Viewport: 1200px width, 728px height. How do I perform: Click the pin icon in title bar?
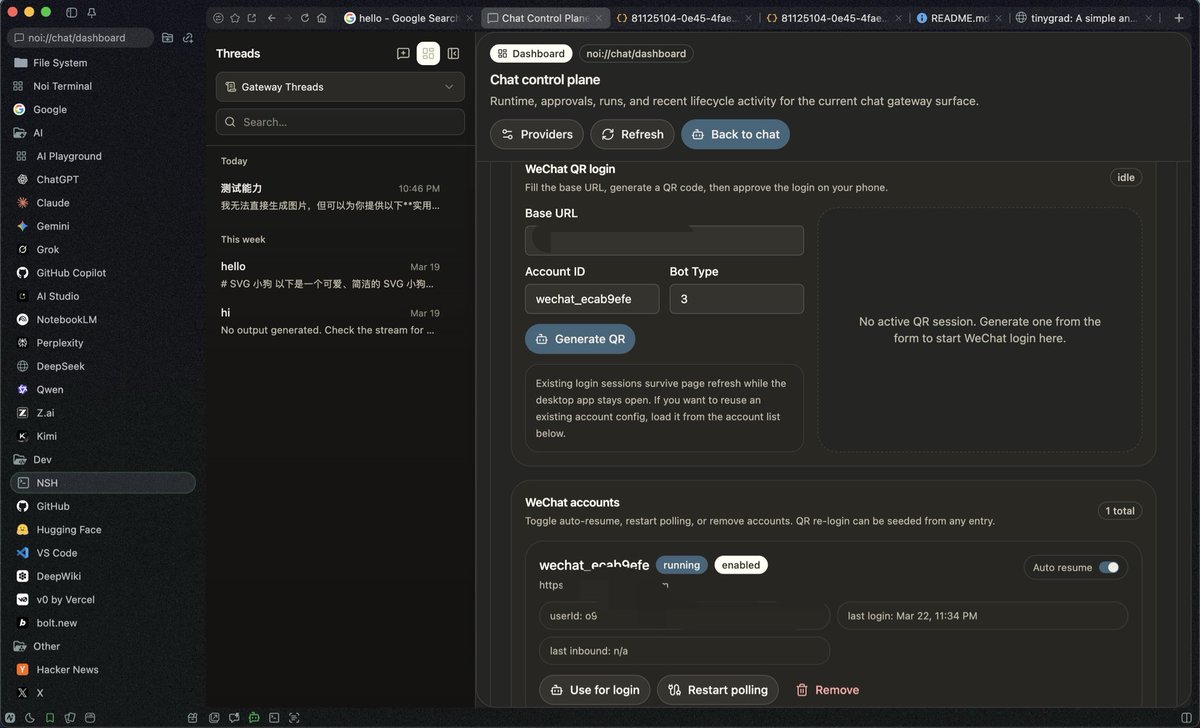92,13
